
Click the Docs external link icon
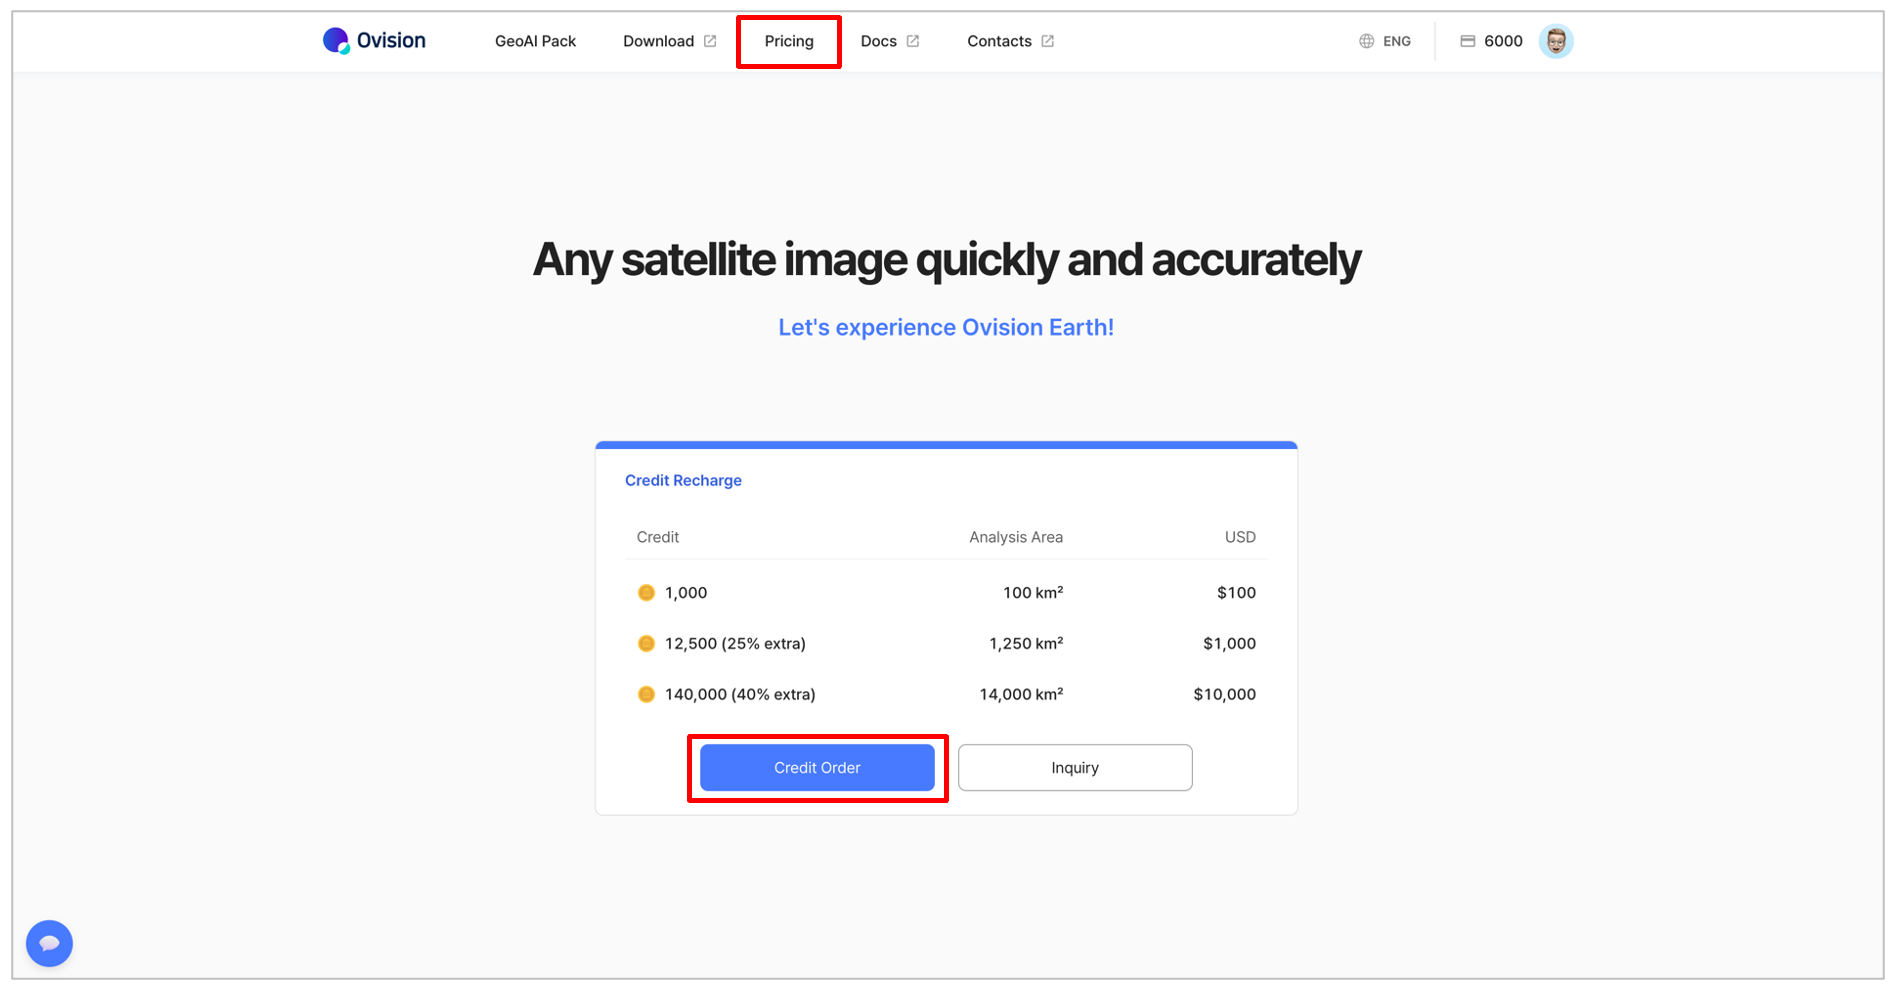point(912,41)
